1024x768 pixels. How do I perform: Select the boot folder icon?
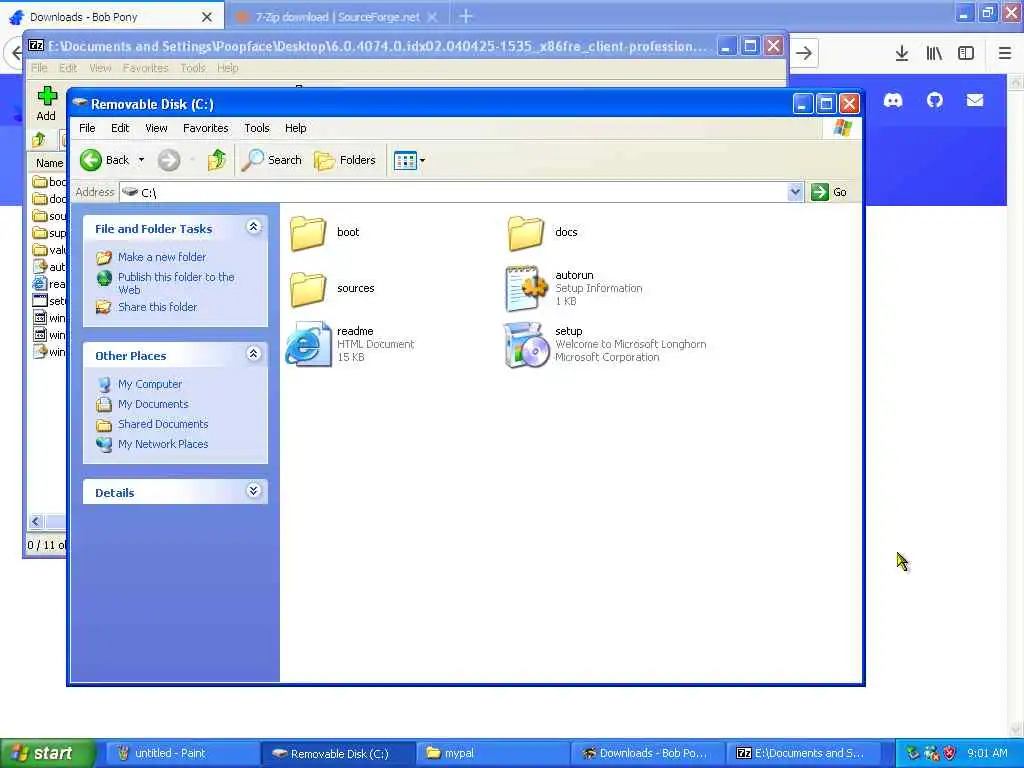click(x=308, y=233)
